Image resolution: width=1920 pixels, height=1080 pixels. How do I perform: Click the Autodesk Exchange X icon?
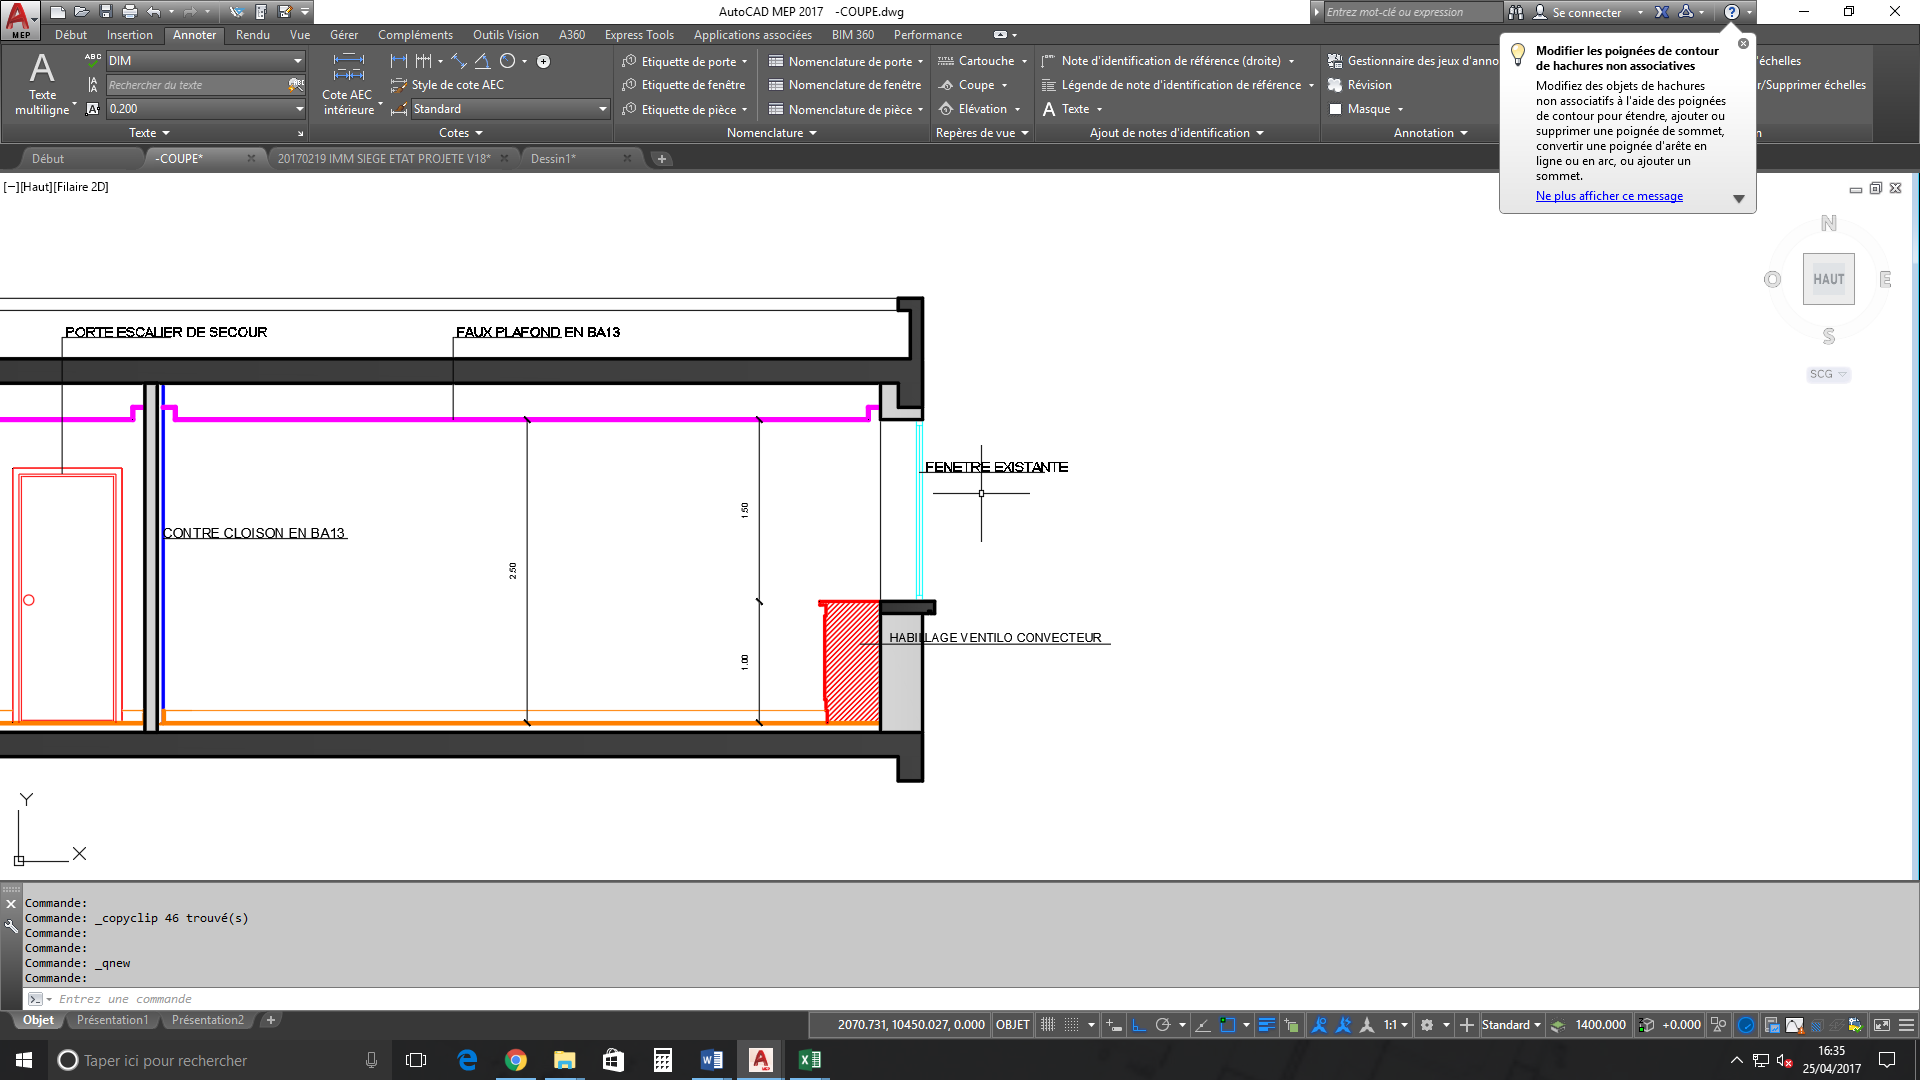1662,12
